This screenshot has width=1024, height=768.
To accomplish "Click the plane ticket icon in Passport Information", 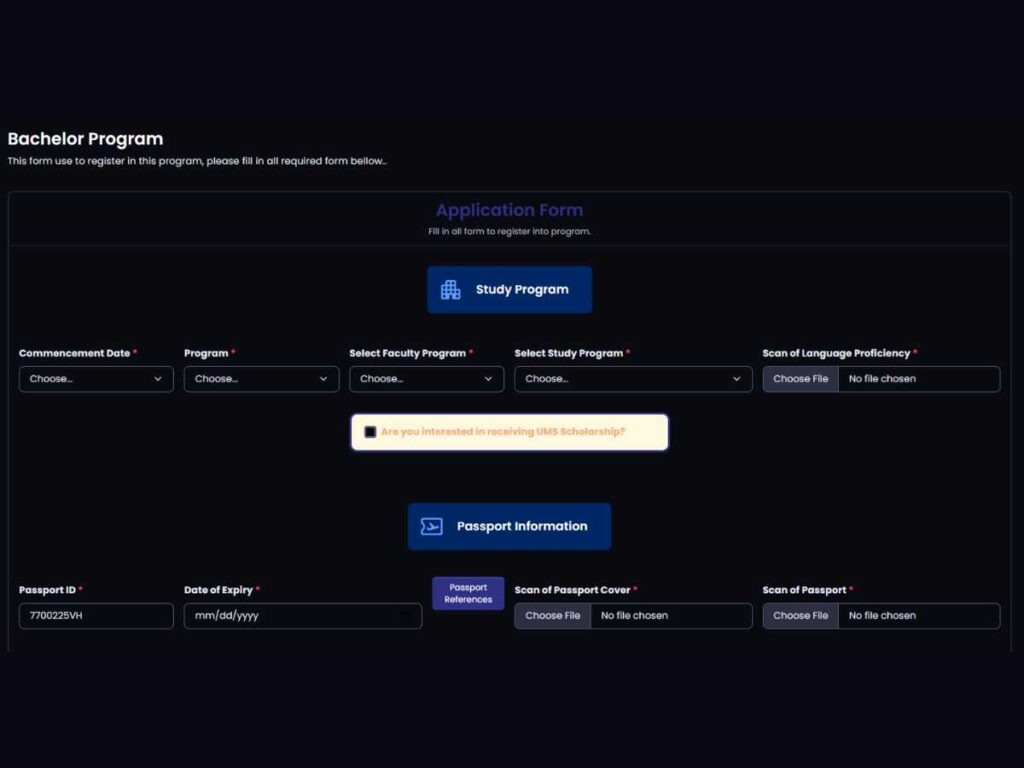I will (x=431, y=527).
